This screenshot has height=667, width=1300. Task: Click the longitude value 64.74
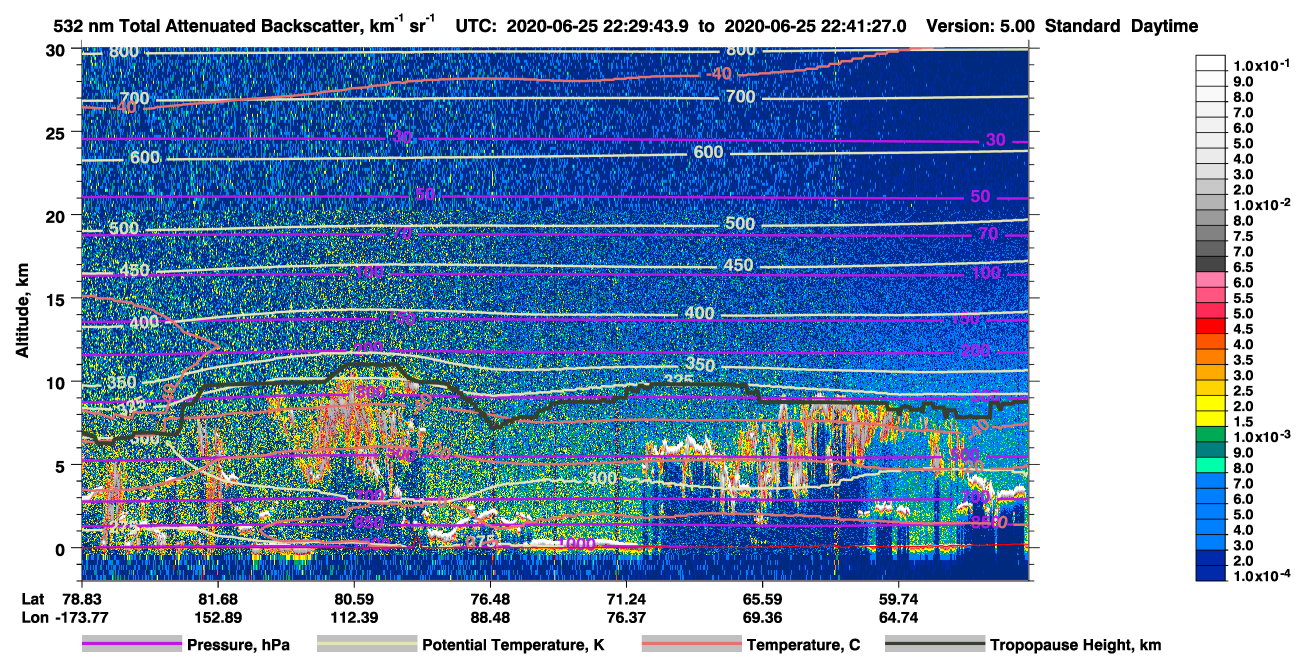[x=898, y=617]
